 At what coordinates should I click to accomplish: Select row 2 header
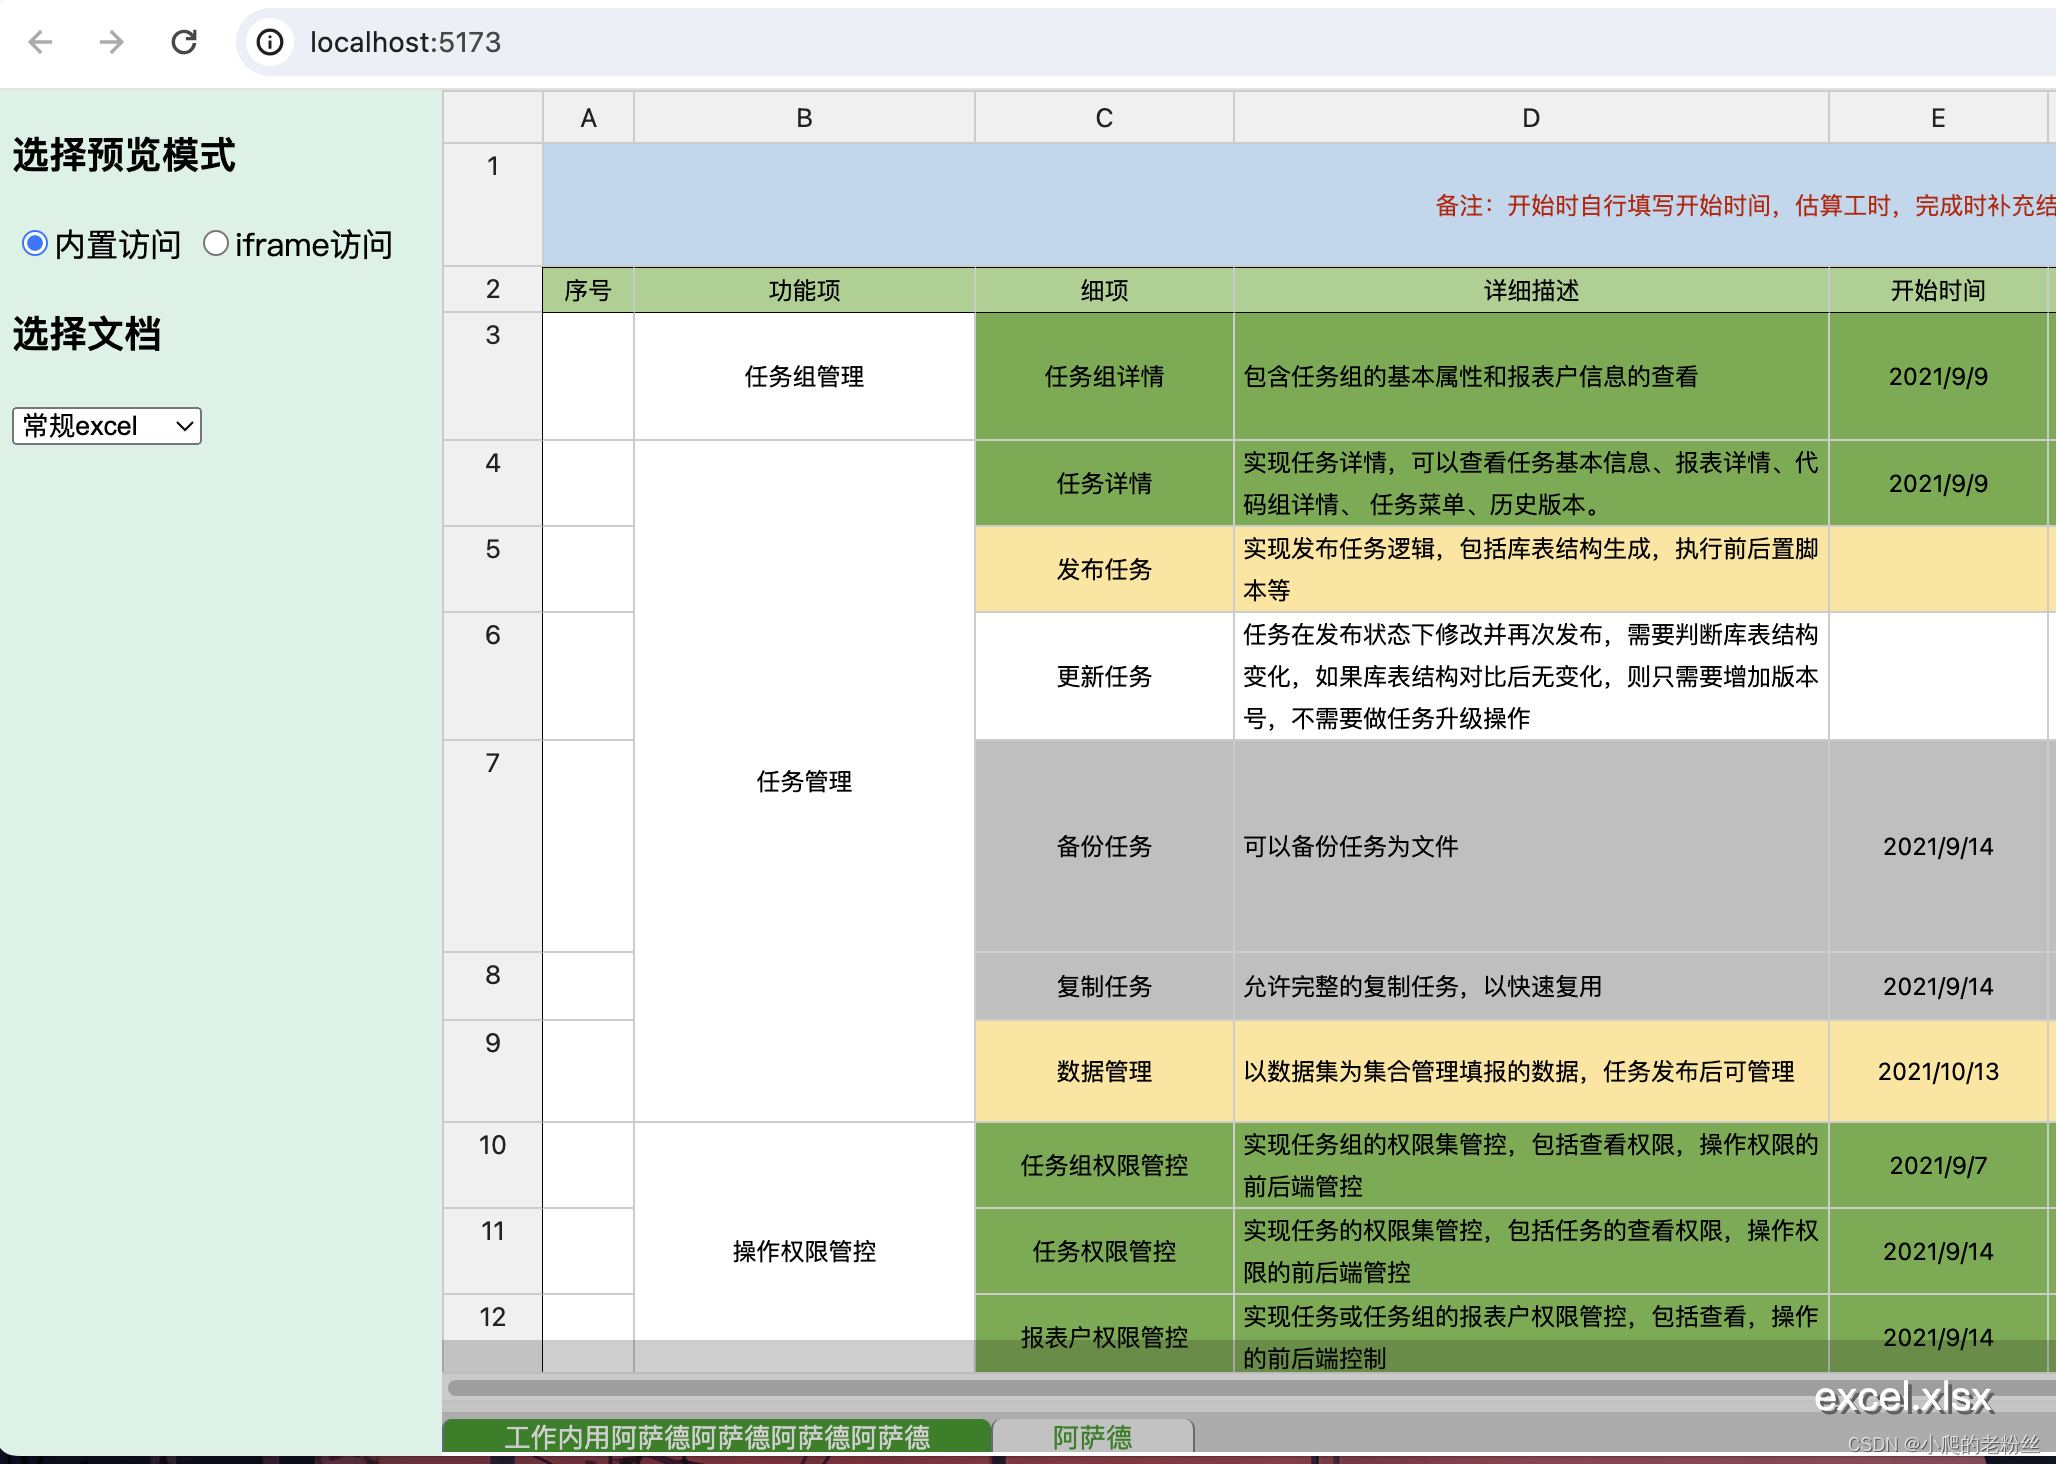[x=493, y=290]
